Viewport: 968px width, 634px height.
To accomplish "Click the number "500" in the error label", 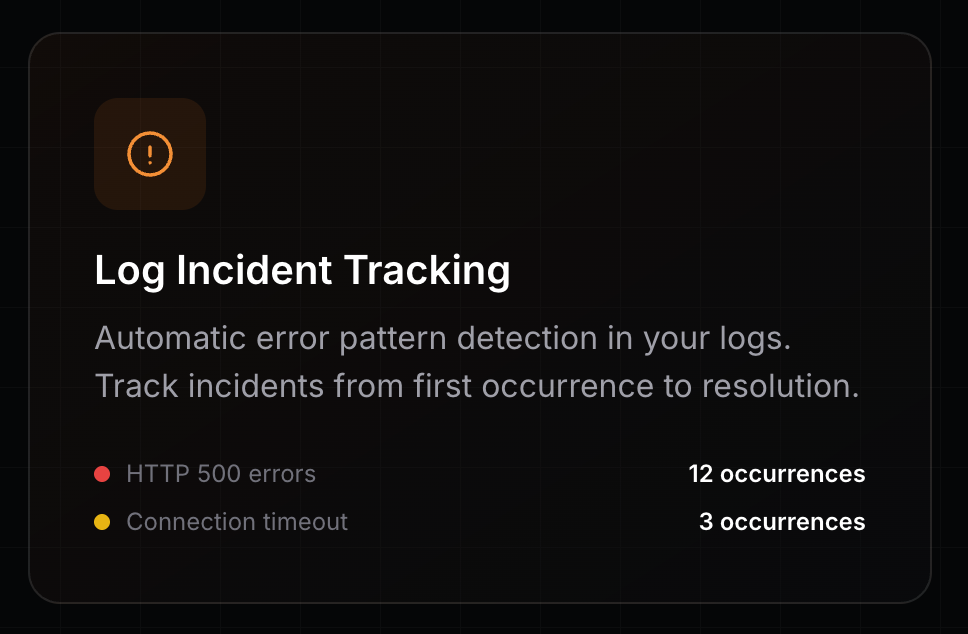I will pyautogui.click(x=219, y=474).
